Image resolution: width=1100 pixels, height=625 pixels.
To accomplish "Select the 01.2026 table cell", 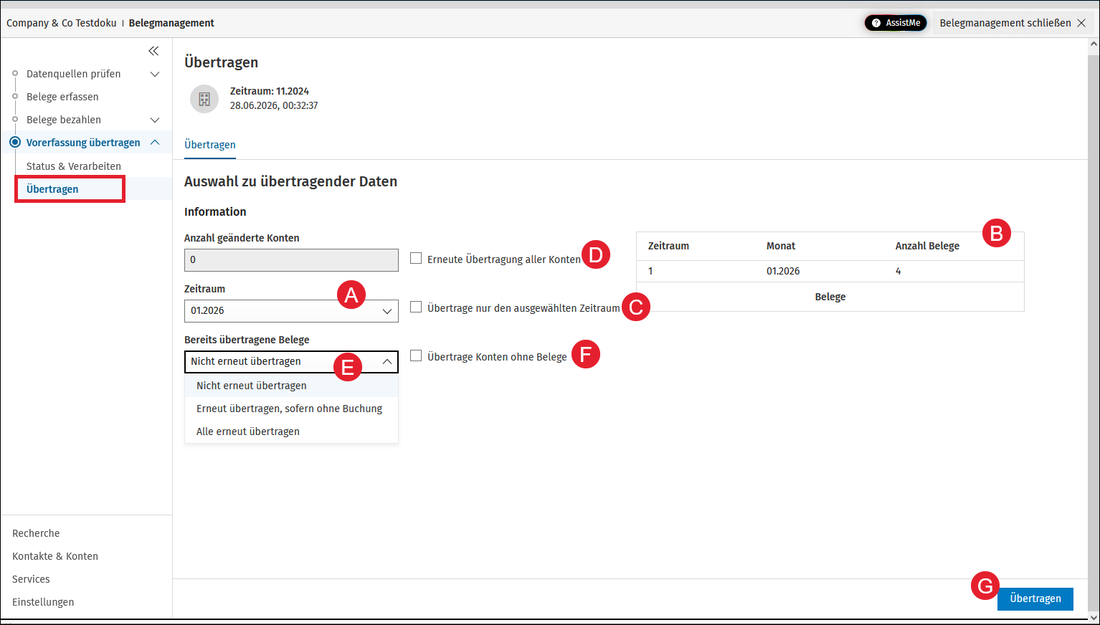I will coord(783,271).
